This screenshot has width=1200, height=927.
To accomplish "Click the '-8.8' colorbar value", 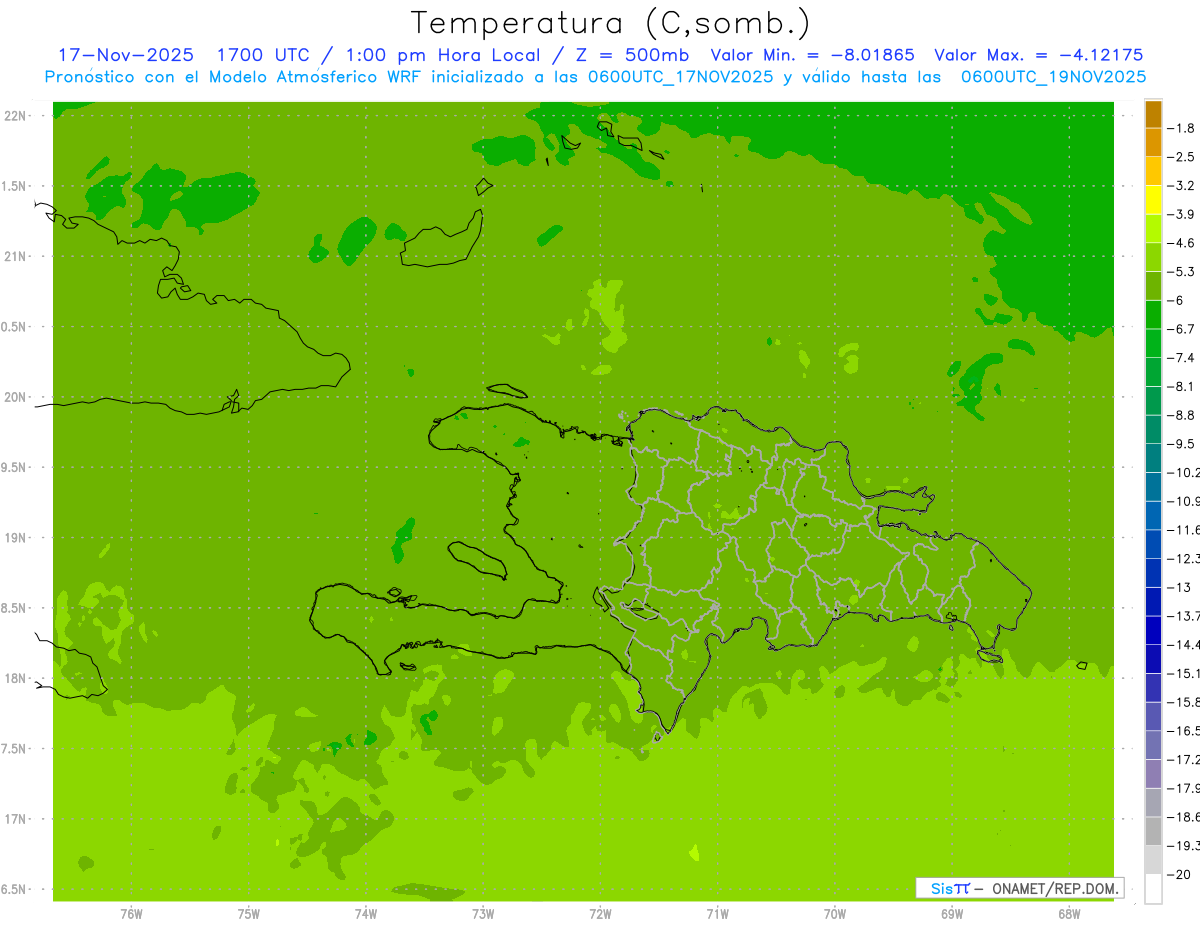I will [x=1181, y=415].
